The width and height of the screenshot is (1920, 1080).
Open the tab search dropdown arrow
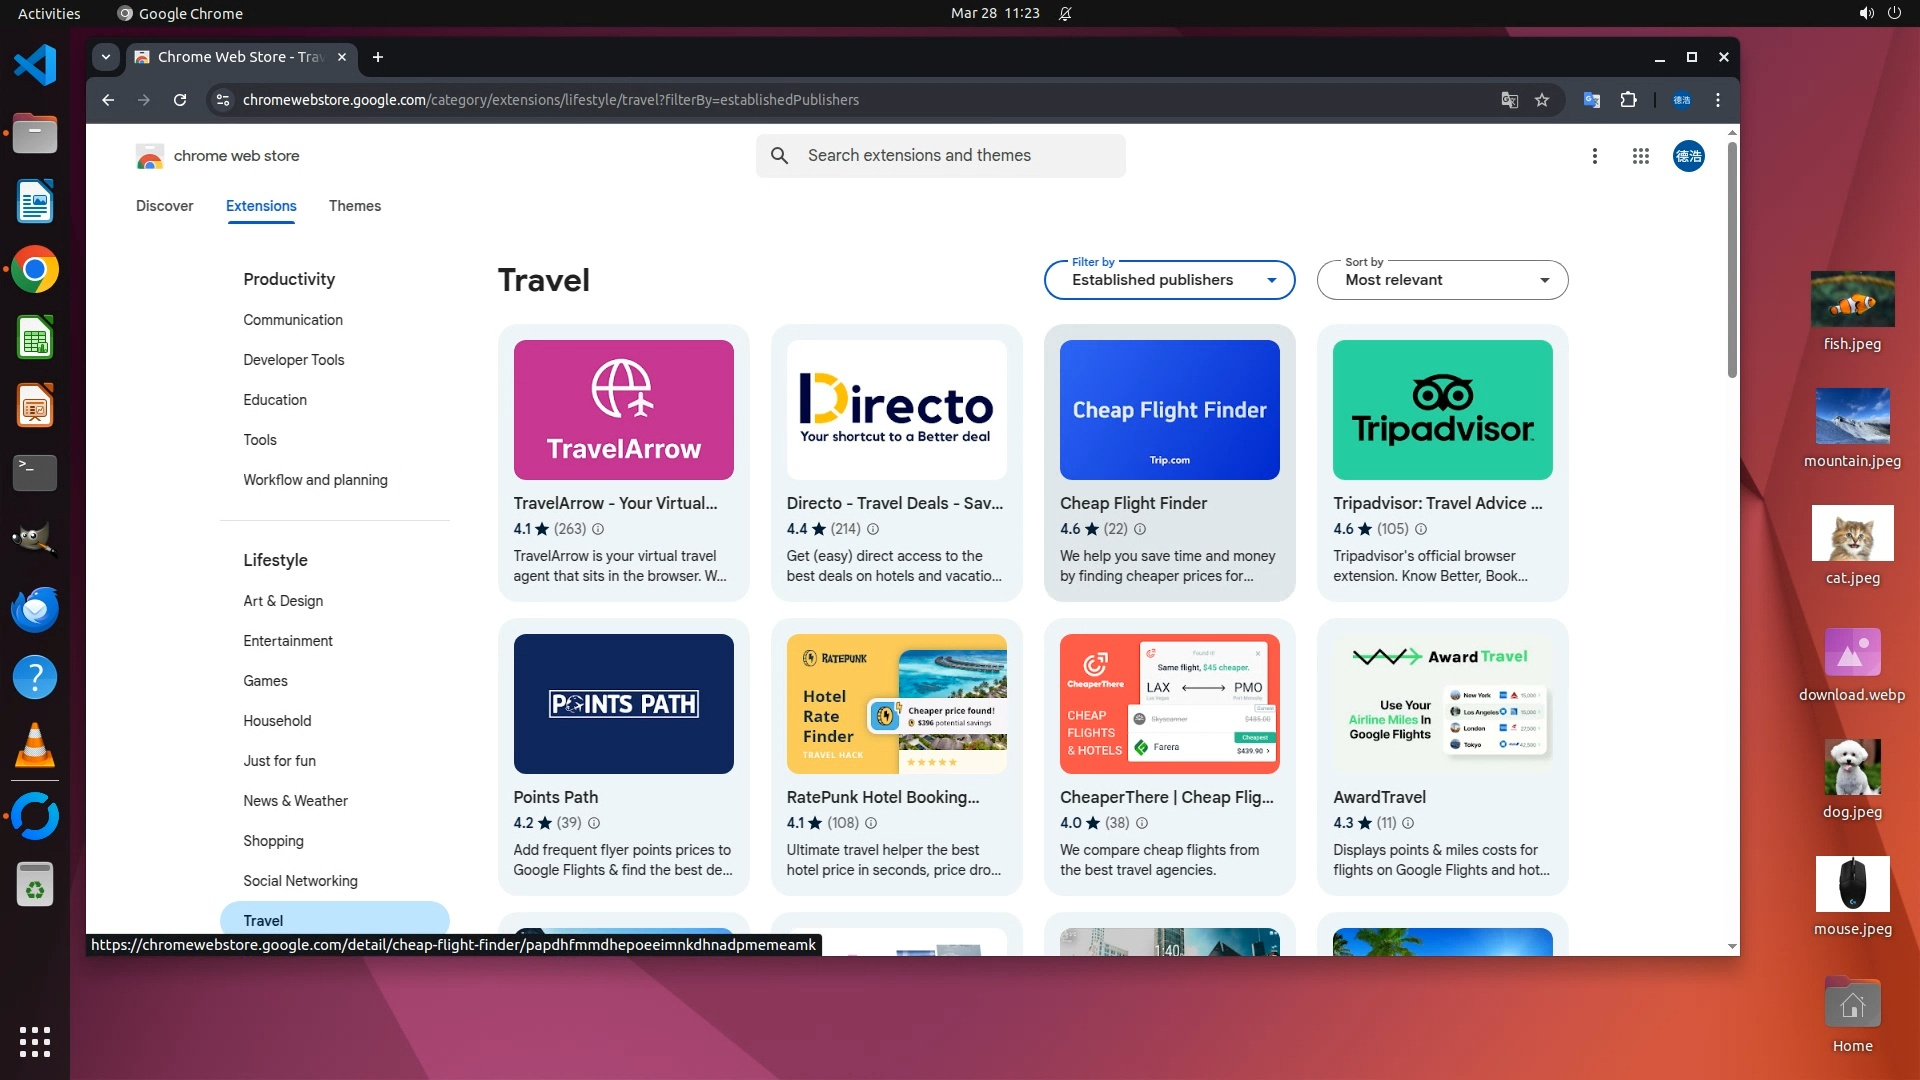pos(105,57)
